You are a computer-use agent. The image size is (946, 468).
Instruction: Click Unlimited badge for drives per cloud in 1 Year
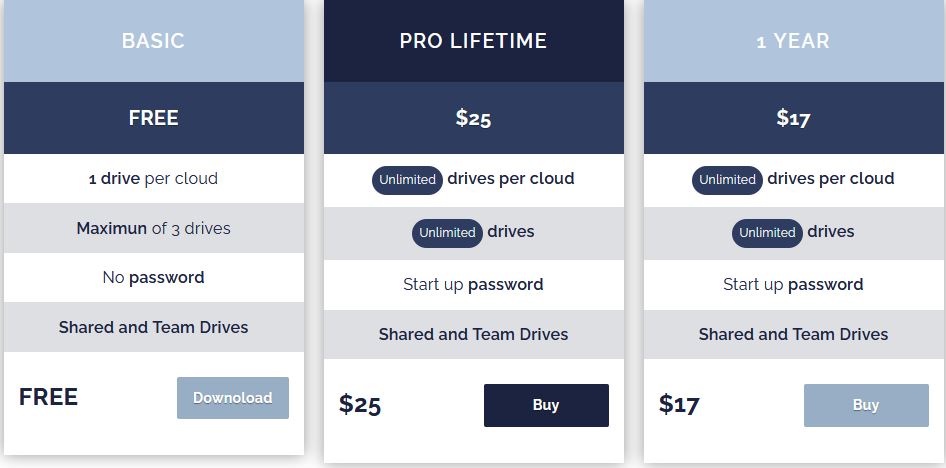pos(727,180)
